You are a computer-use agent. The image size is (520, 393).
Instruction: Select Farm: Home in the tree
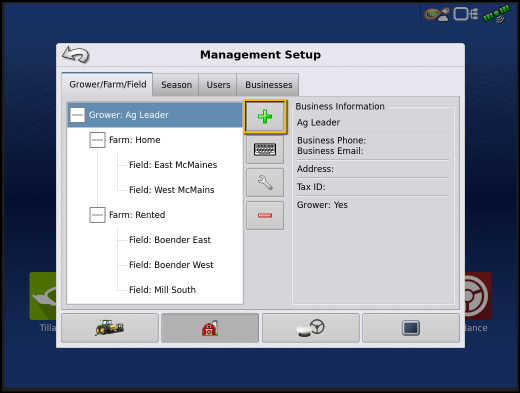[x=135, y=140]
